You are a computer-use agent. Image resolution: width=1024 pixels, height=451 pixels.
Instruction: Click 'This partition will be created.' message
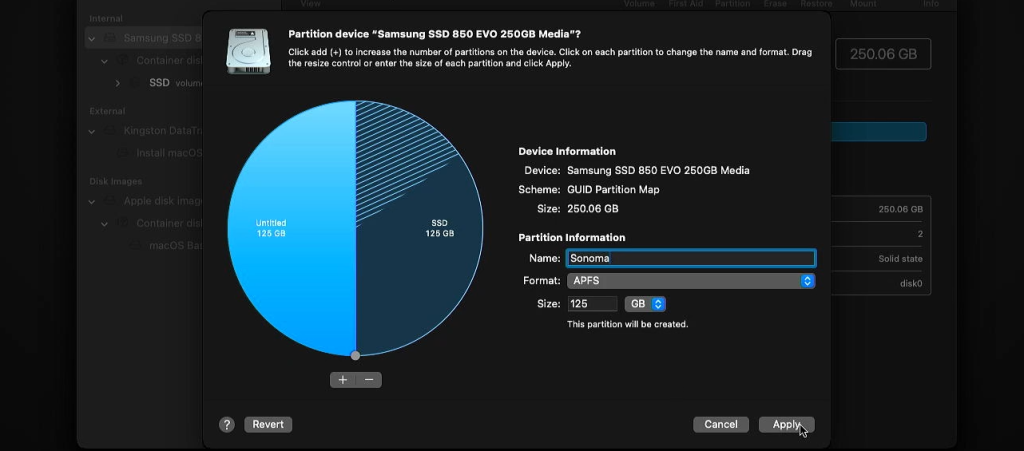pyautogui.click(x=628, y=324)
